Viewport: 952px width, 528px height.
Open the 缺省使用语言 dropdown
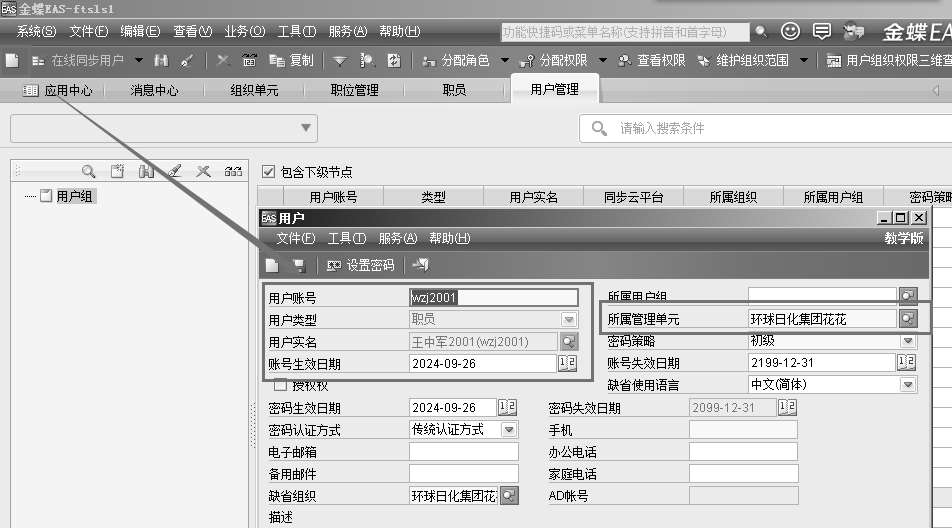pyautogui.click(x=908, y=385)
